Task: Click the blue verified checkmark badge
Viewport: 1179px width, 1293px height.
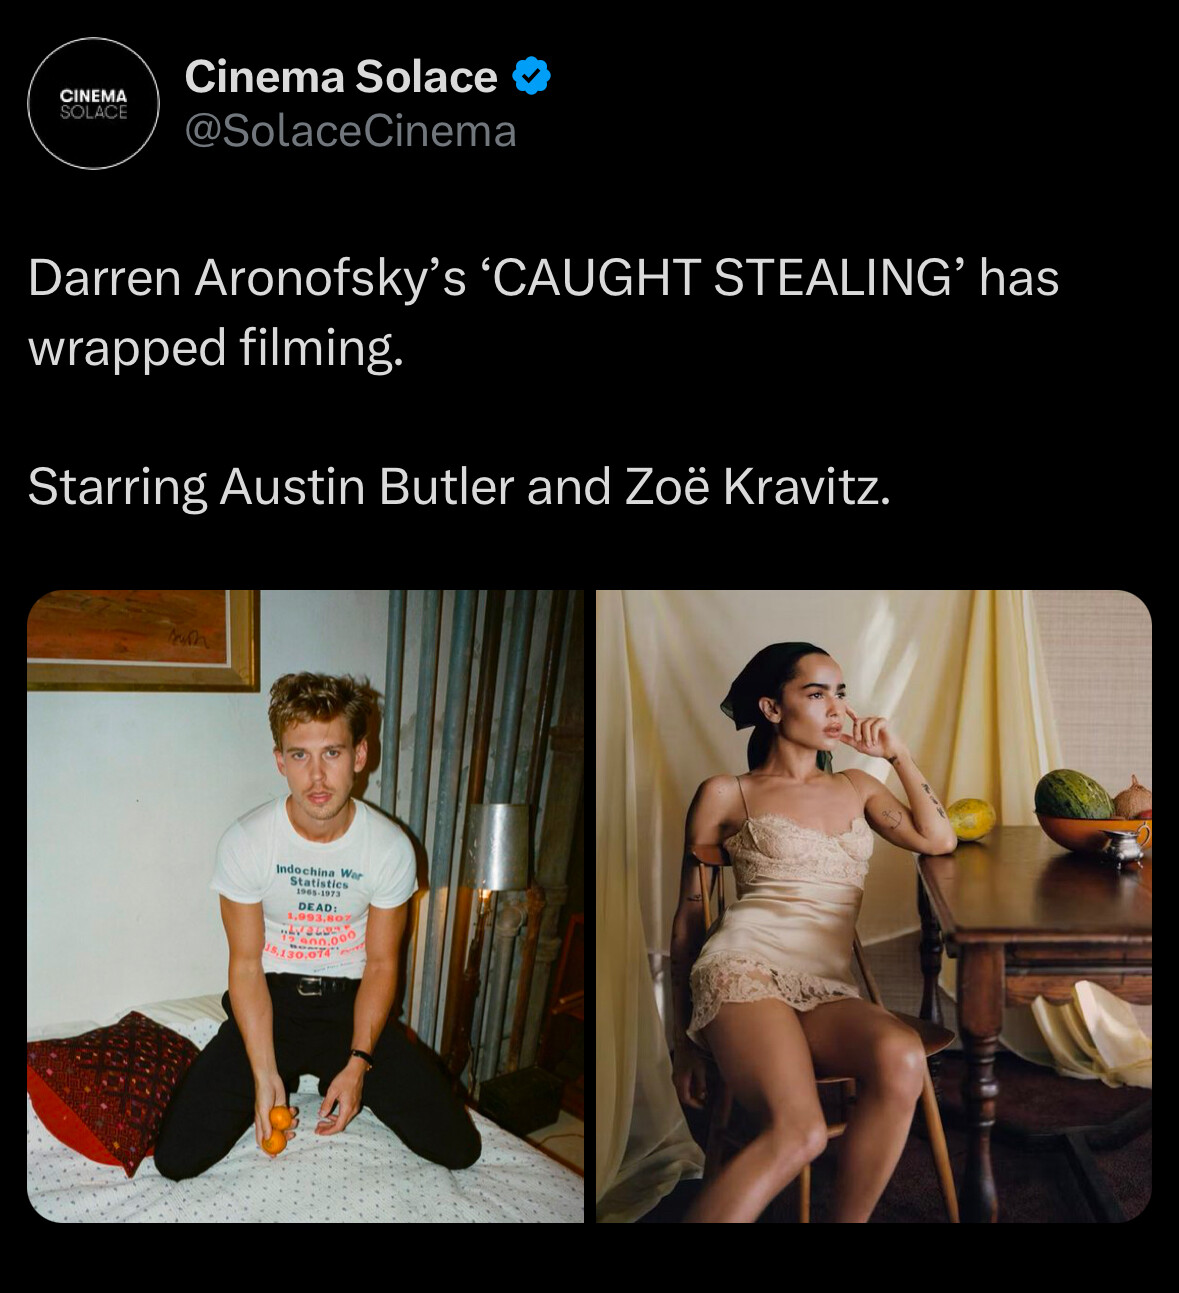Action: click(531, 77)
